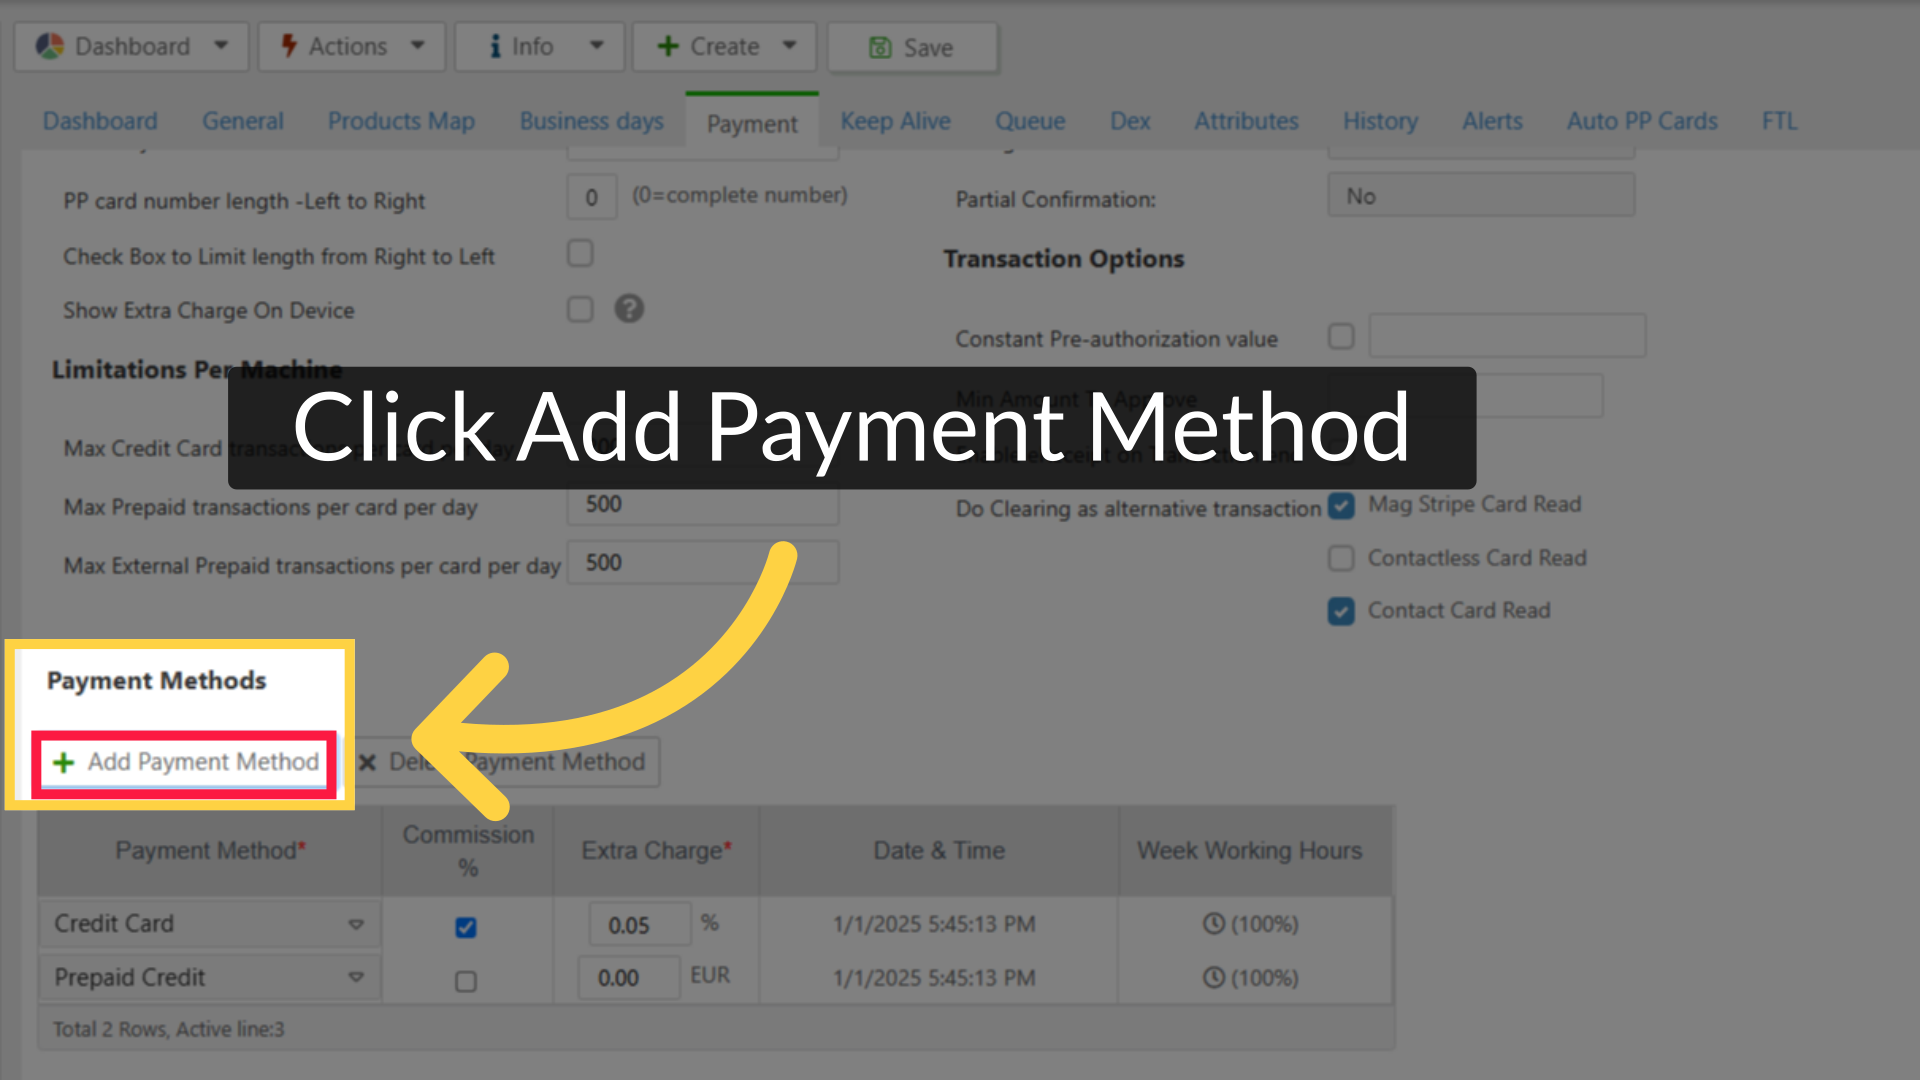Viewport: 1920px width, 1080px height.
Task: Click the Extra Charge column header
Action: [x=656, y=851]
